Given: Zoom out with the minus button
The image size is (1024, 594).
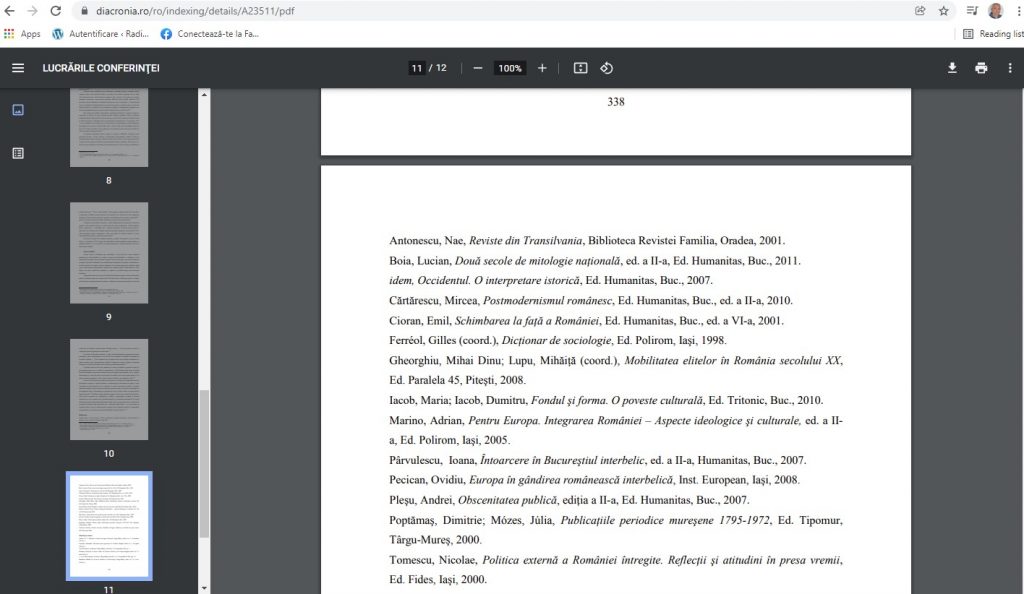Looking at the screenshot, I should point(478,68).
